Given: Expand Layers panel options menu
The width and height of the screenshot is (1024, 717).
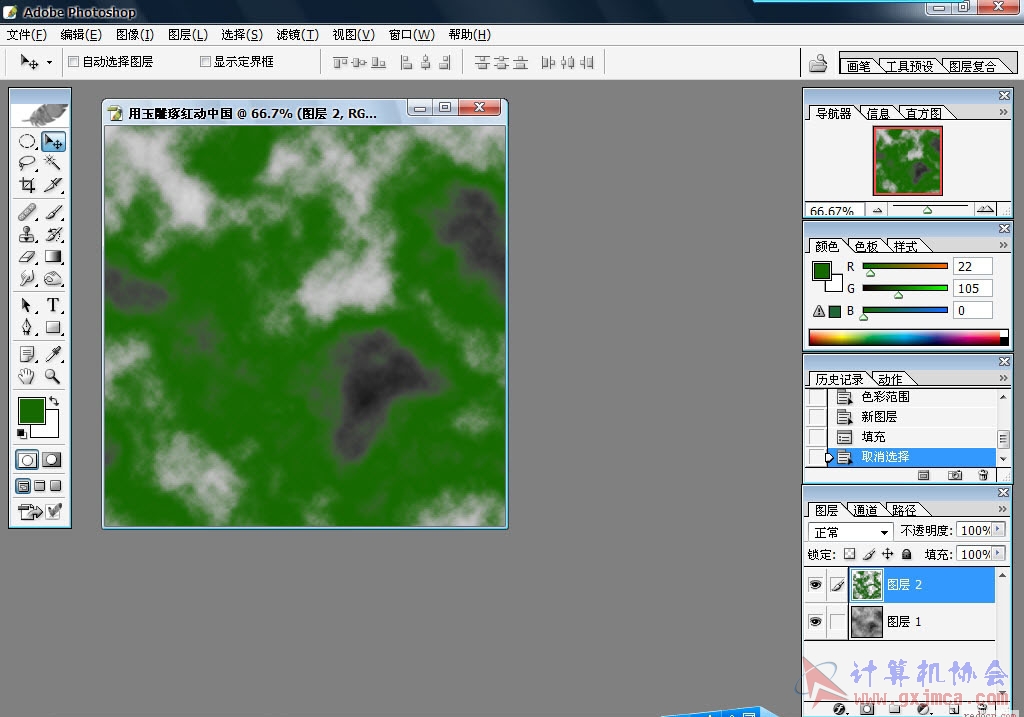Looking at the screenshot, I should coord(1003,509).
